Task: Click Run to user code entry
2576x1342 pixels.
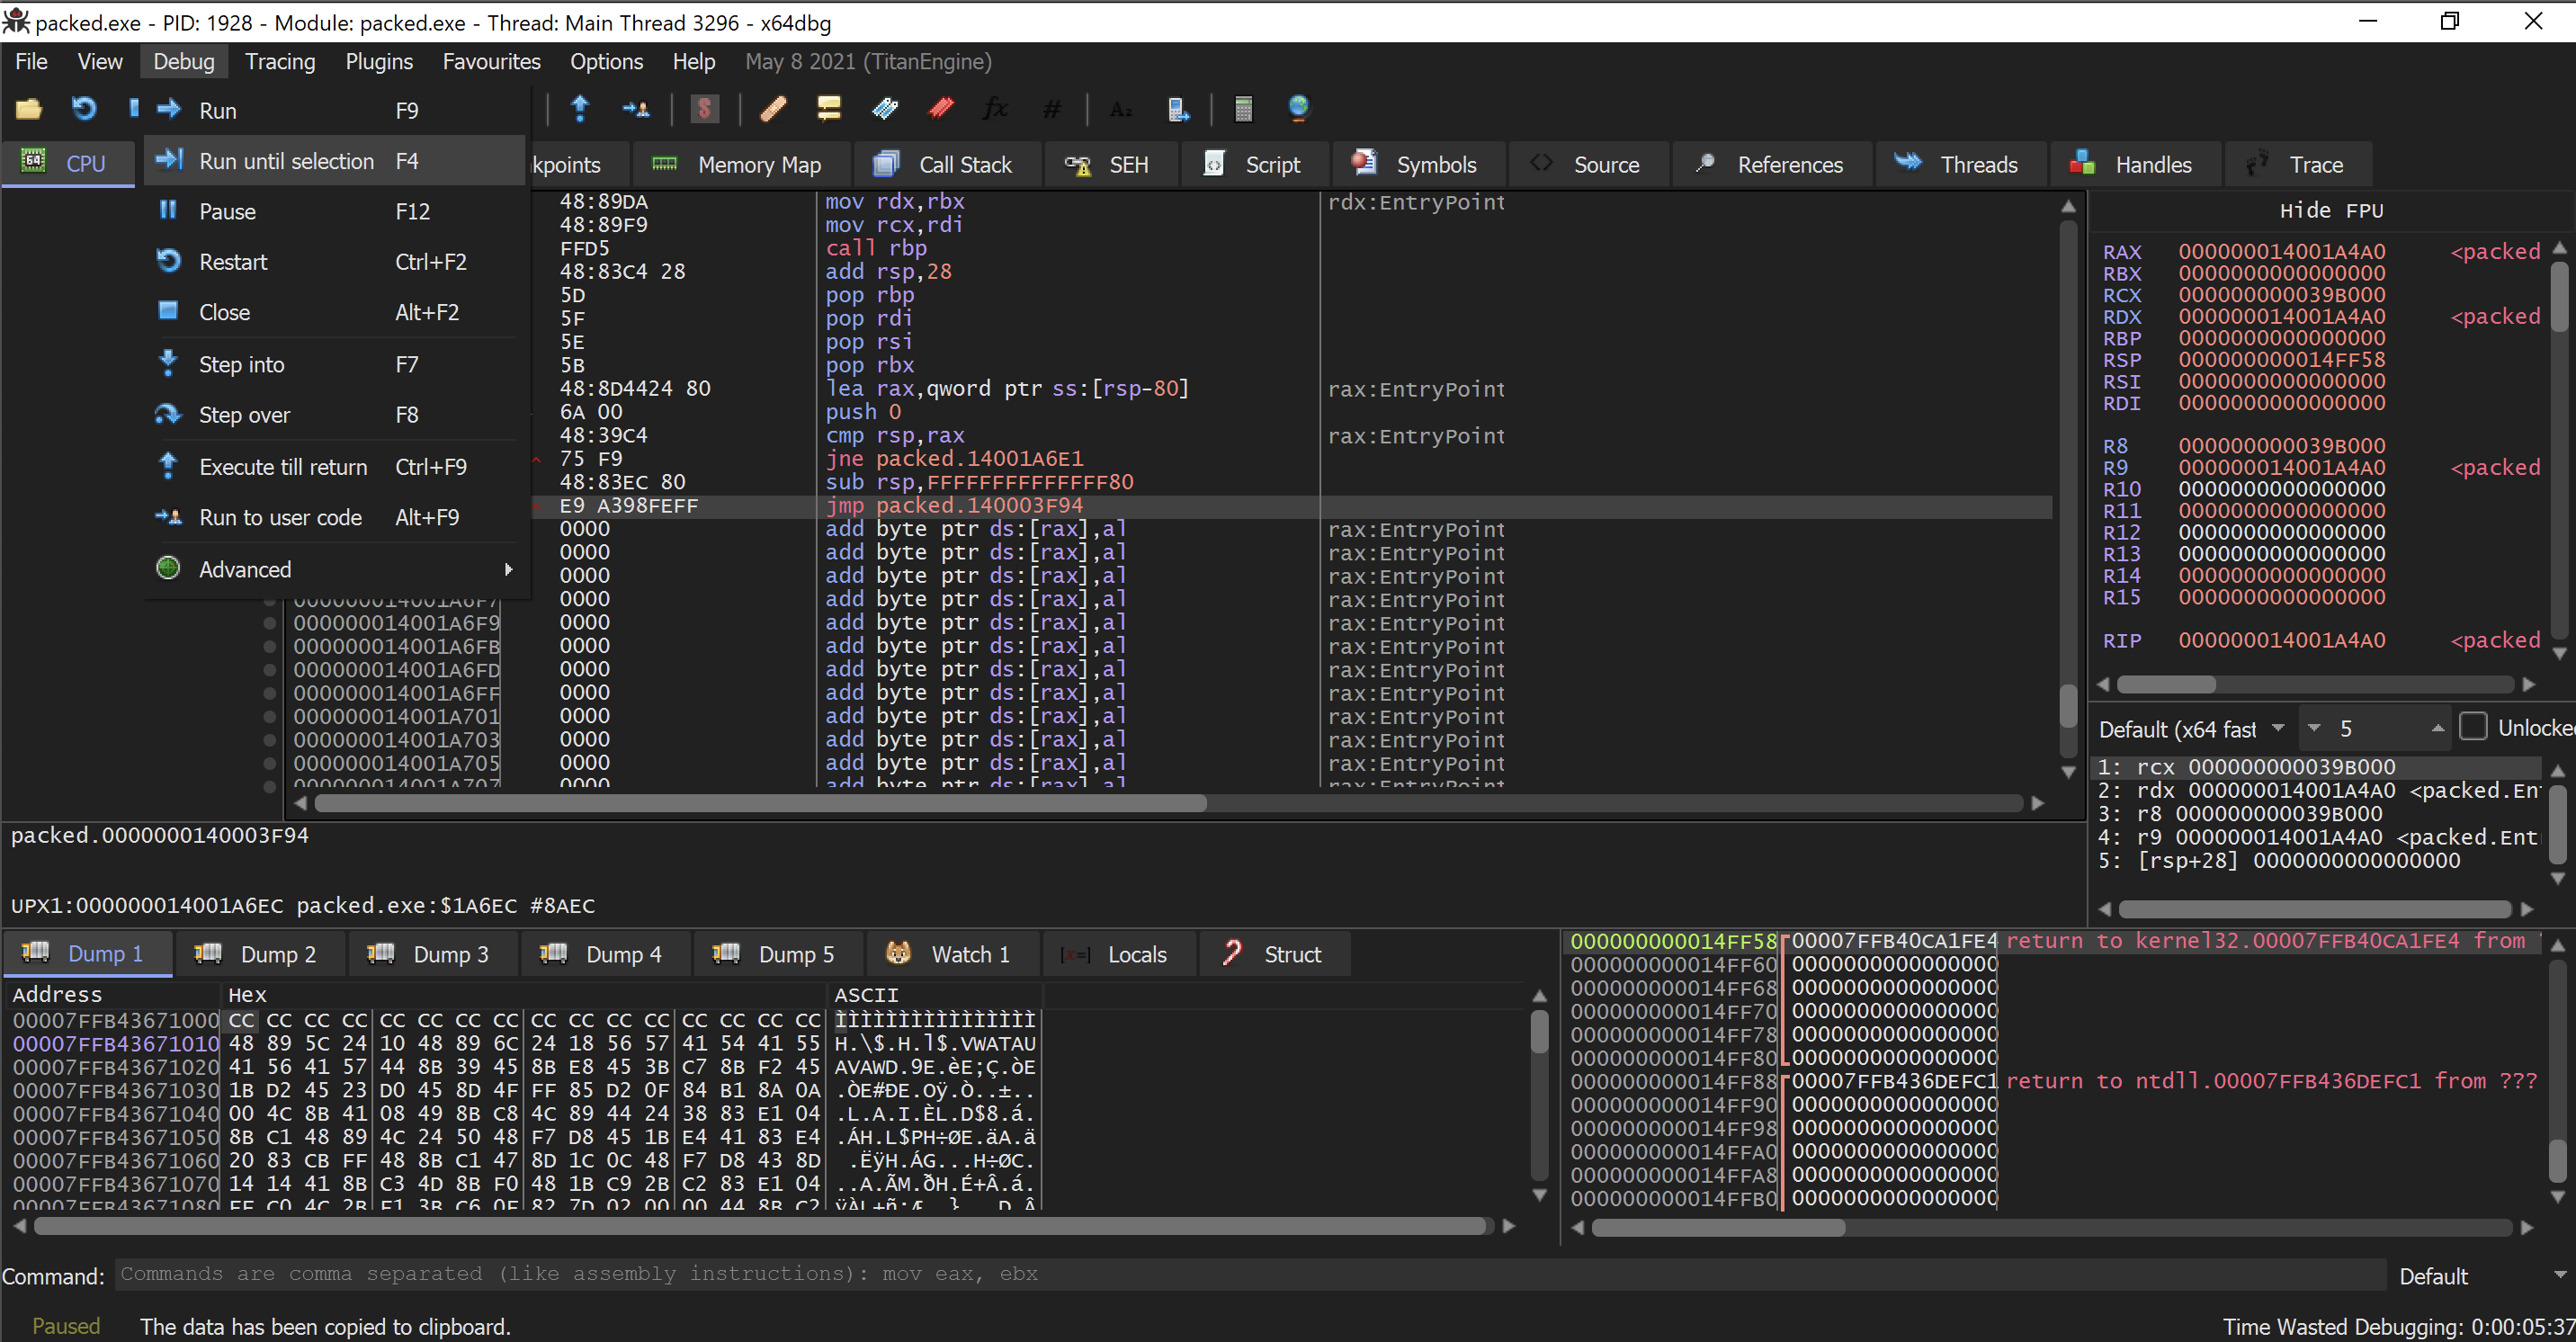Action: tap(335, 517)
